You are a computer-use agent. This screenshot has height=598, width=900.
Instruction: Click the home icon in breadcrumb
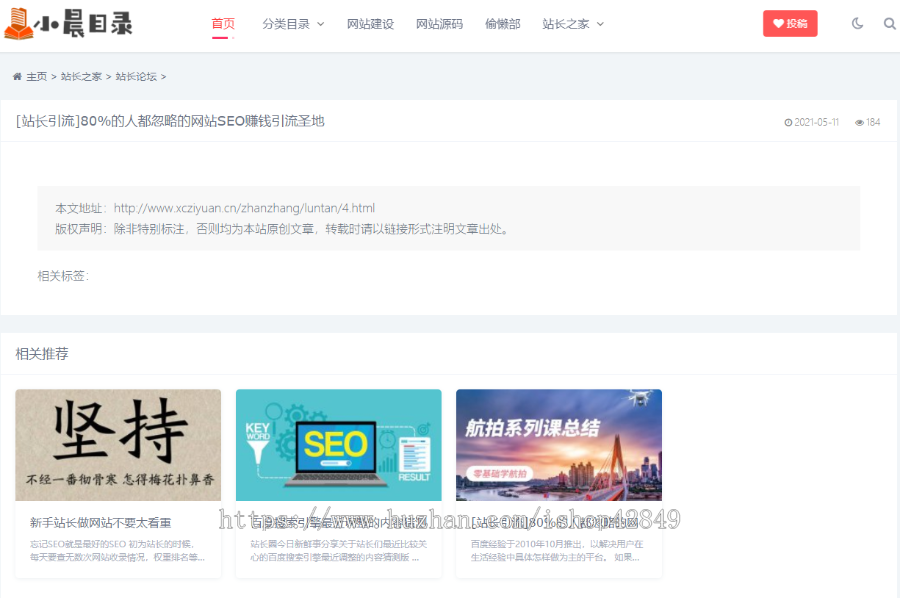[17, 76]
